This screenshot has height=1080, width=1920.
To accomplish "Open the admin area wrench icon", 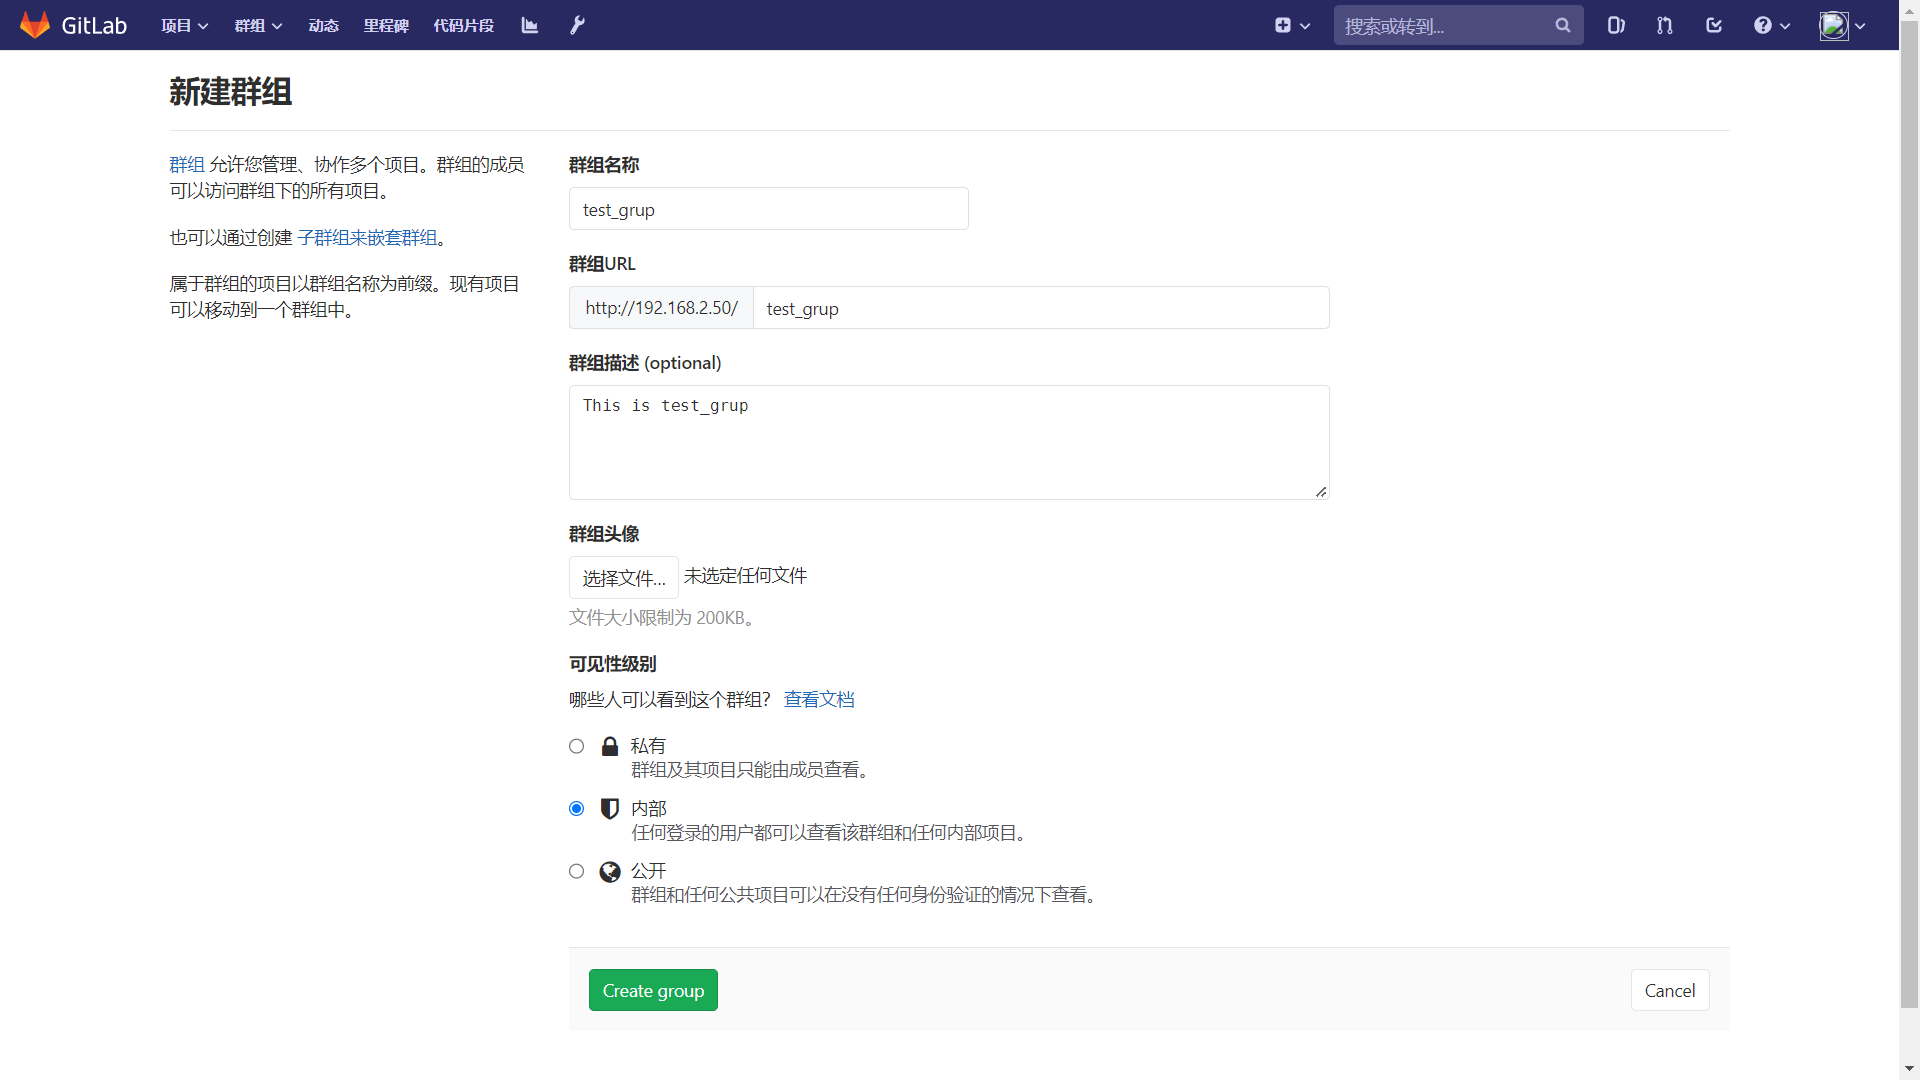I will click(x=577, y=25).
